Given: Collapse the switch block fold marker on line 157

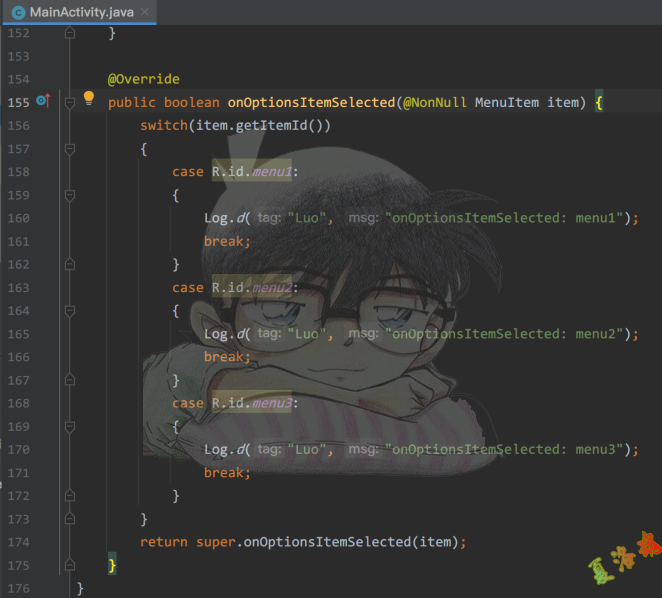Looking at the screenshot, I should [69, 149].
